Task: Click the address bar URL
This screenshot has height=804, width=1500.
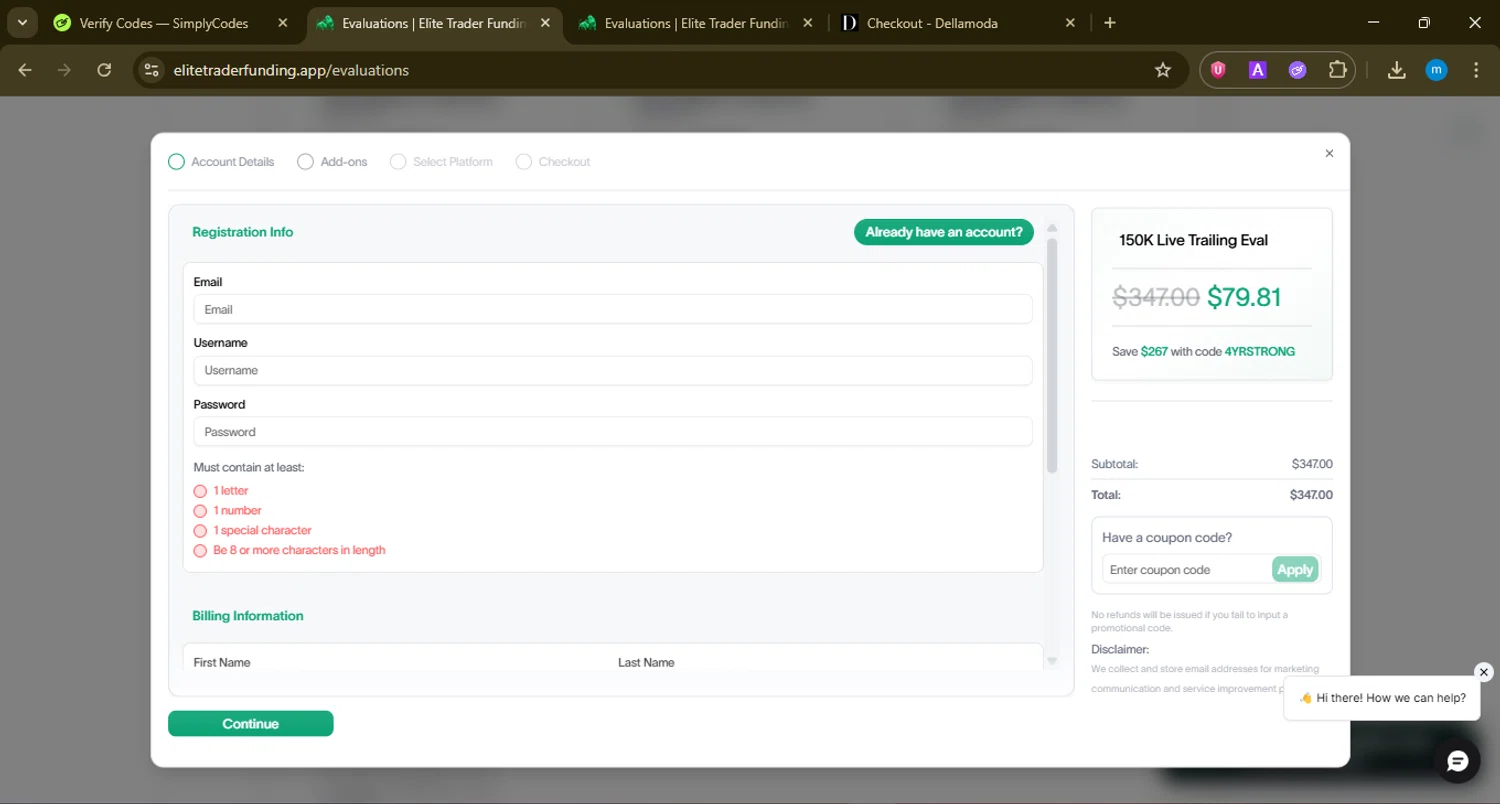Action: click(291, 70)
